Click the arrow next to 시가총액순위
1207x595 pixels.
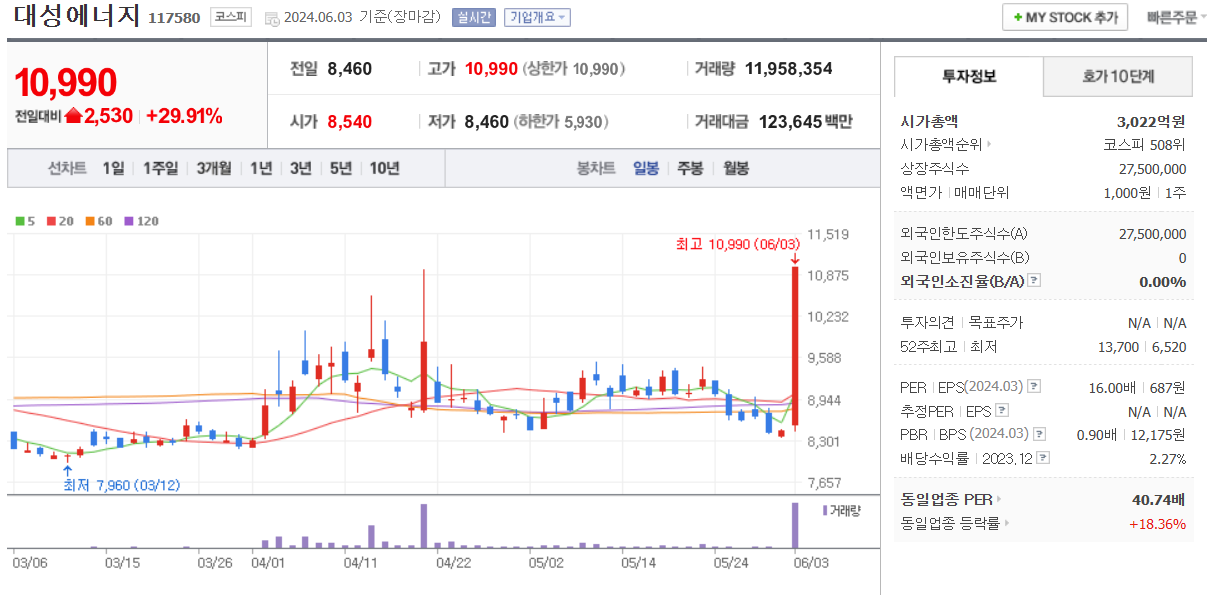click(989, 145)
